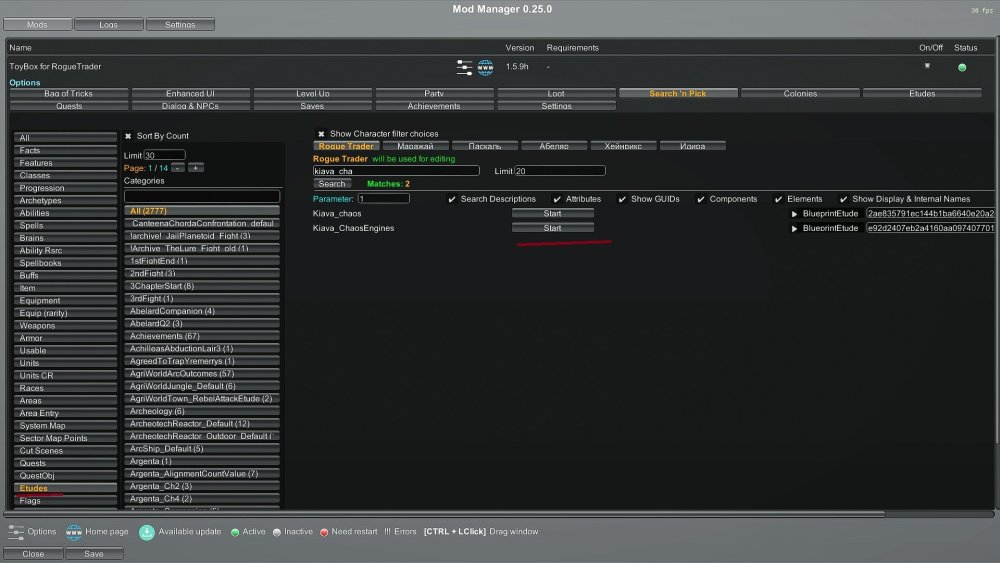Open ToyBox options sliders icon in mod row

point(464,67)
